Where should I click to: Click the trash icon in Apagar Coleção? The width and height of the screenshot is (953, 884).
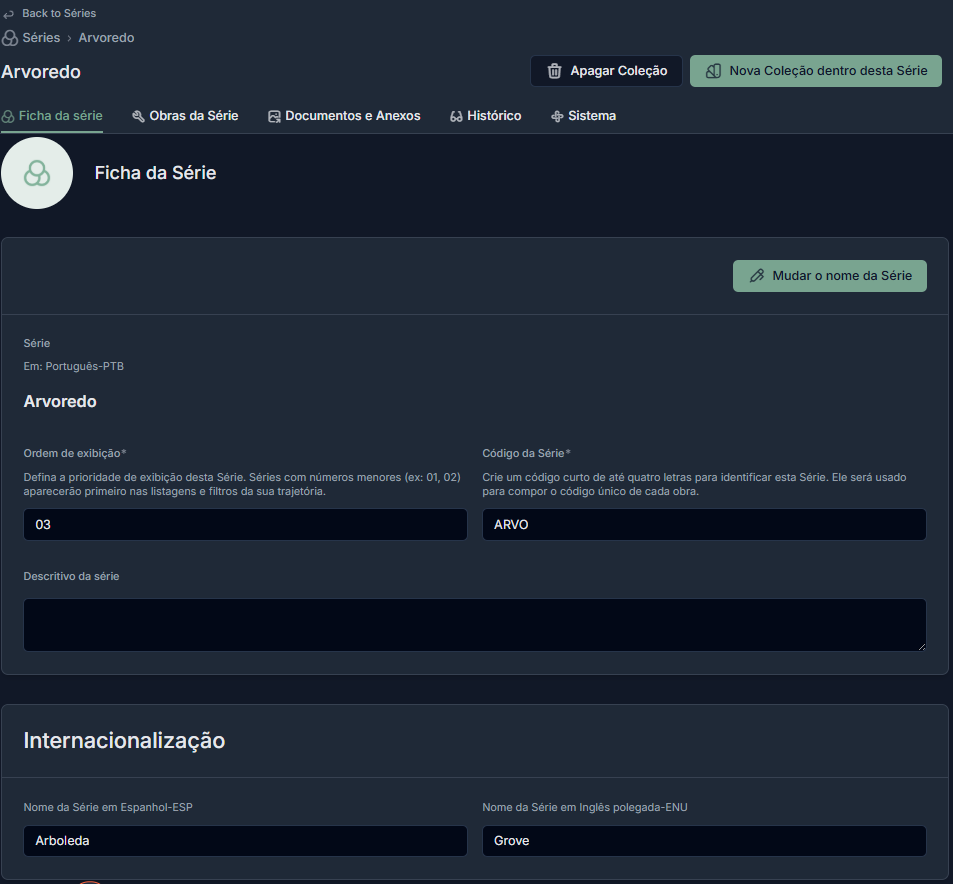pyautogui.click(x=554, y=71)
